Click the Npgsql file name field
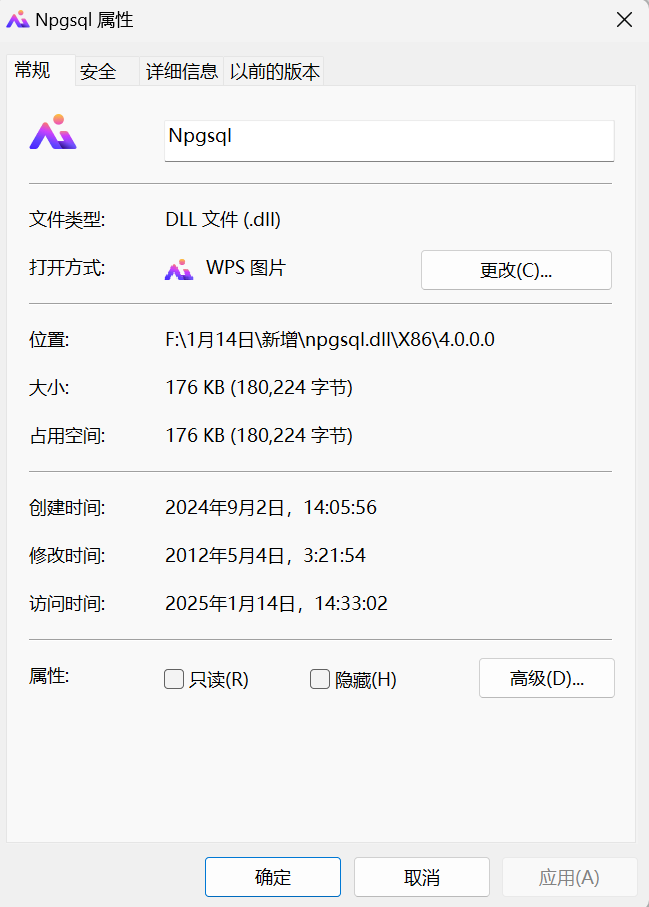 click(x=388, y=139)
